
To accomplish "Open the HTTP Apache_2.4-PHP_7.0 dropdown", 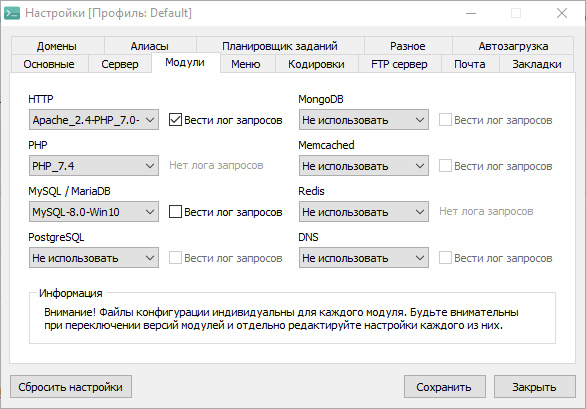I will click(94, 120).
